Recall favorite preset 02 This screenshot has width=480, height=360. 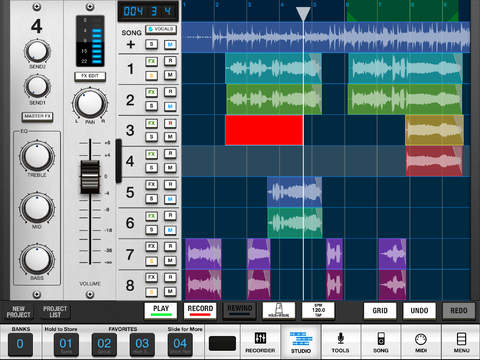104,344
